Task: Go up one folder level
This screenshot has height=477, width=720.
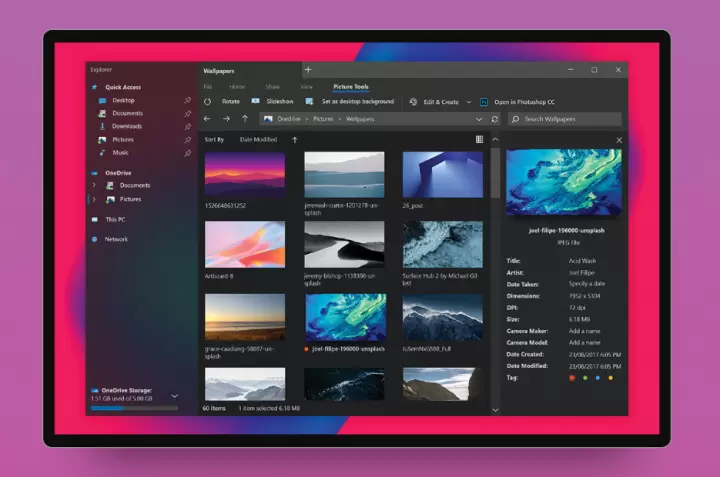Action: (245, 119)
